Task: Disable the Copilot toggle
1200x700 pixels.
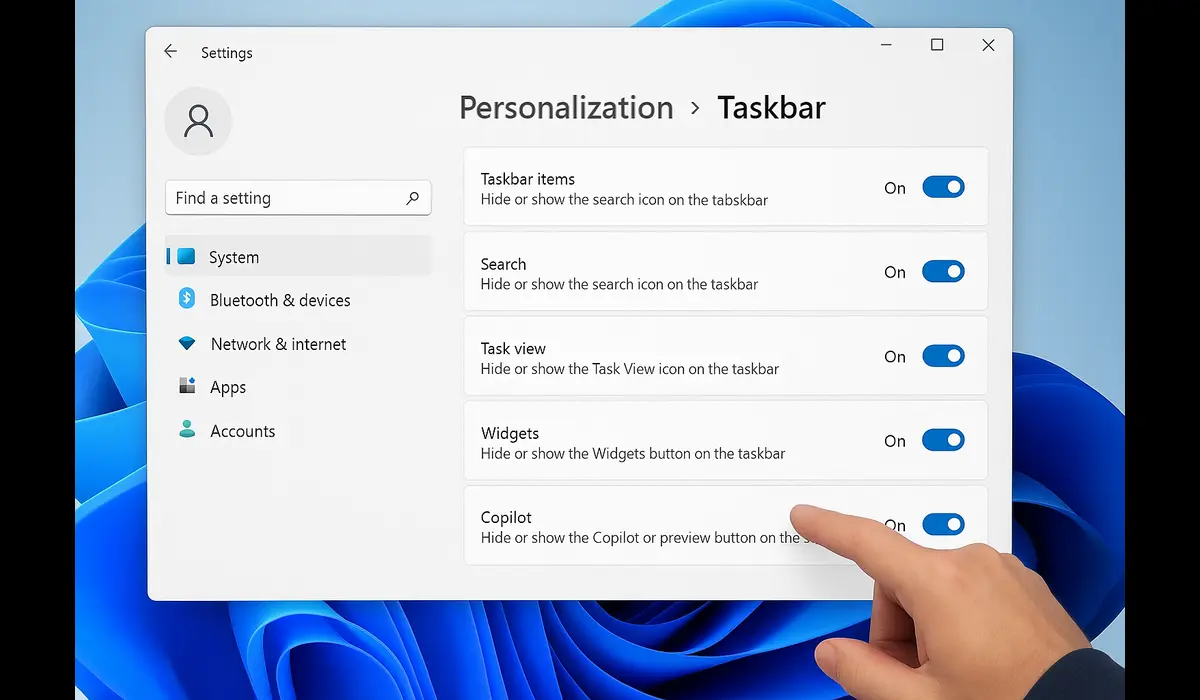Action: (943, 524)
